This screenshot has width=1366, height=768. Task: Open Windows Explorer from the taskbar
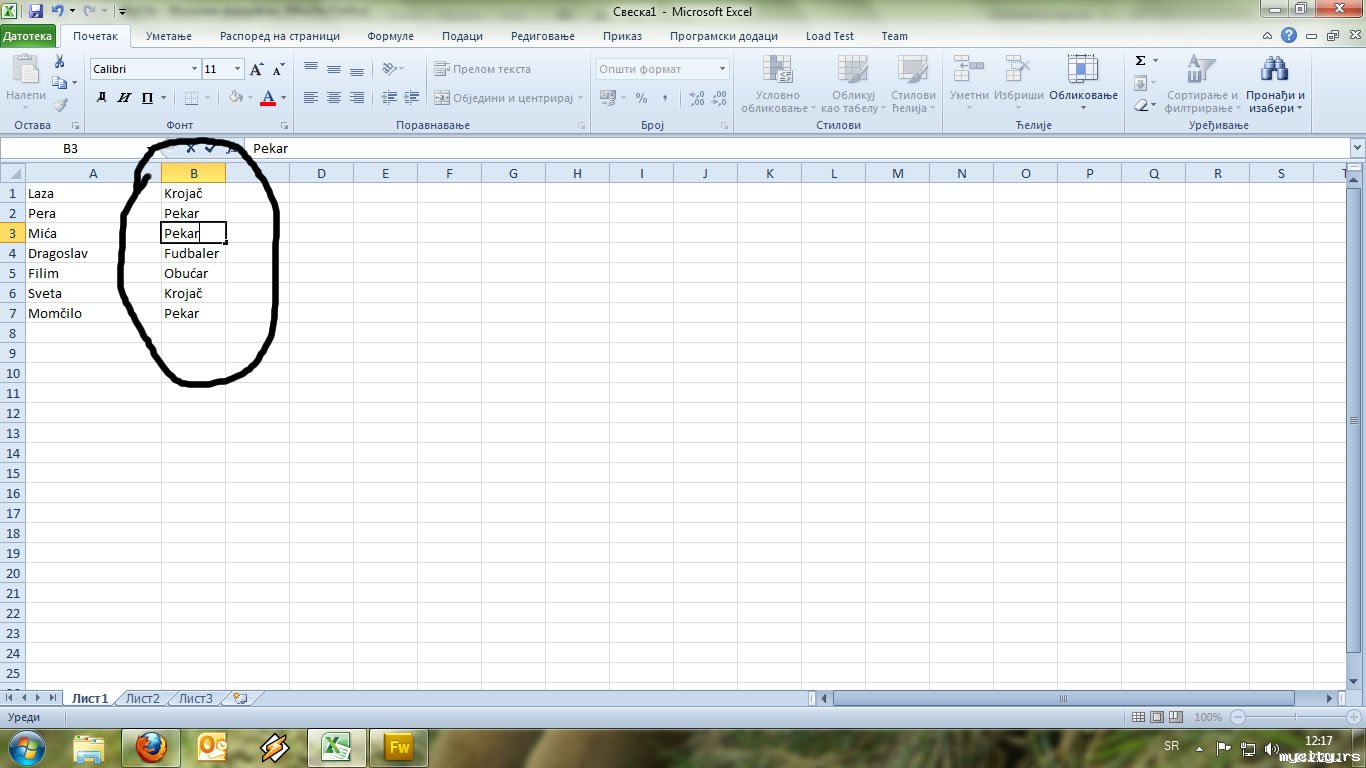tap(88, 746)
